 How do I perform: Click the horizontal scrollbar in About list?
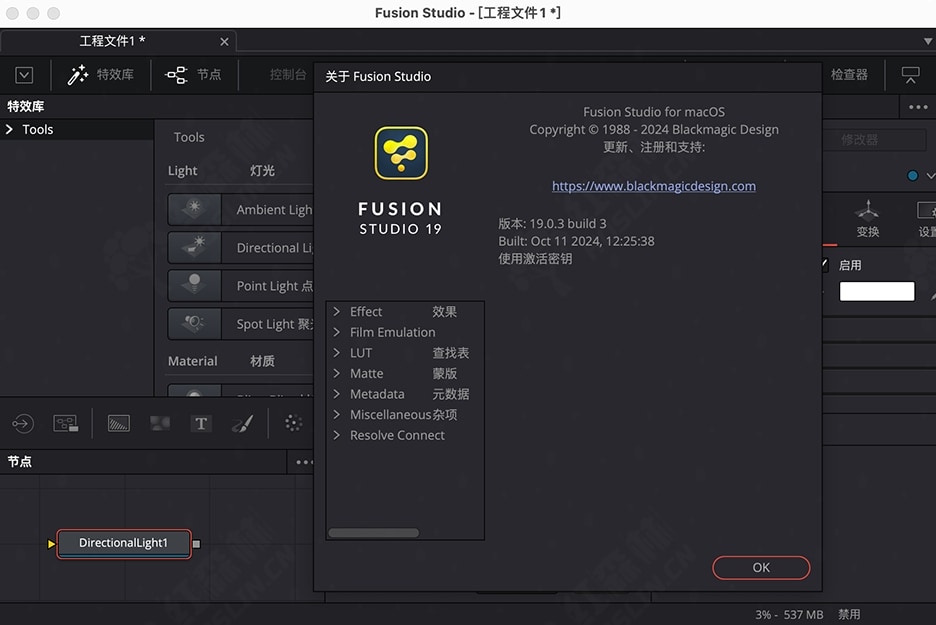[x=374, y=532]
